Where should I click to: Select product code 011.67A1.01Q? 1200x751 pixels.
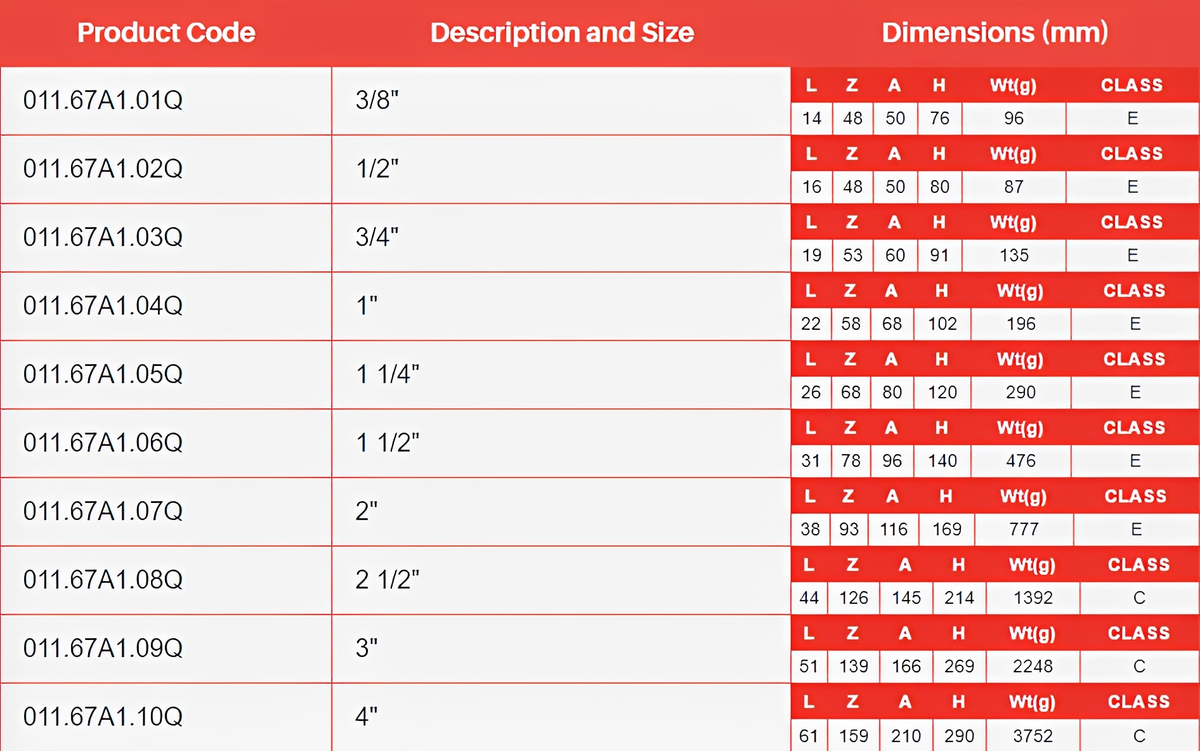103,101
